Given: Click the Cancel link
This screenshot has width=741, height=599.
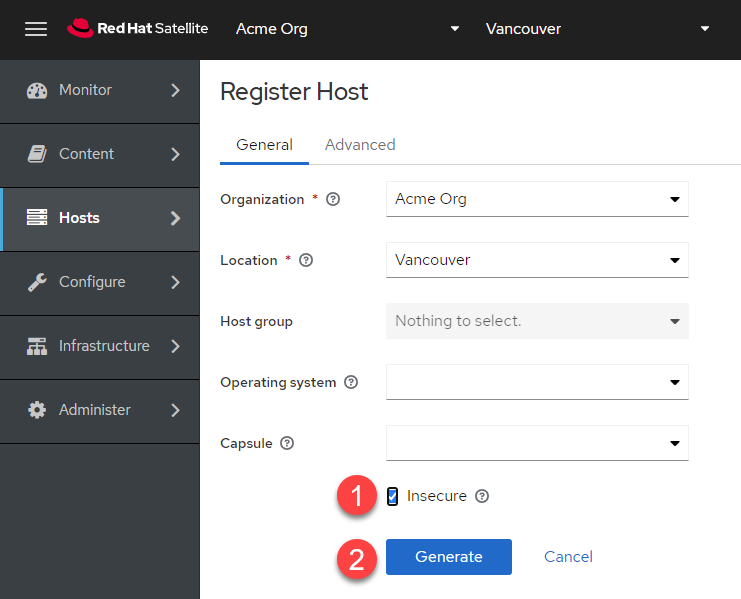Looking at the screenshot, I should 568,557.
